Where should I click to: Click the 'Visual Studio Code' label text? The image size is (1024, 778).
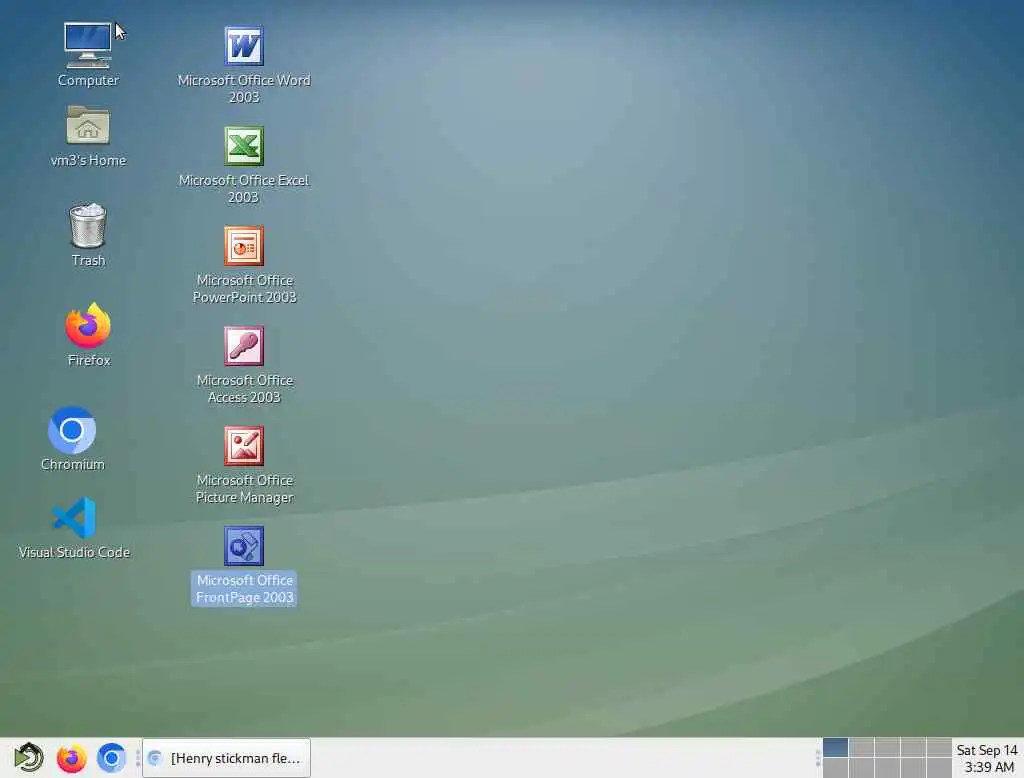pos(74,552)
